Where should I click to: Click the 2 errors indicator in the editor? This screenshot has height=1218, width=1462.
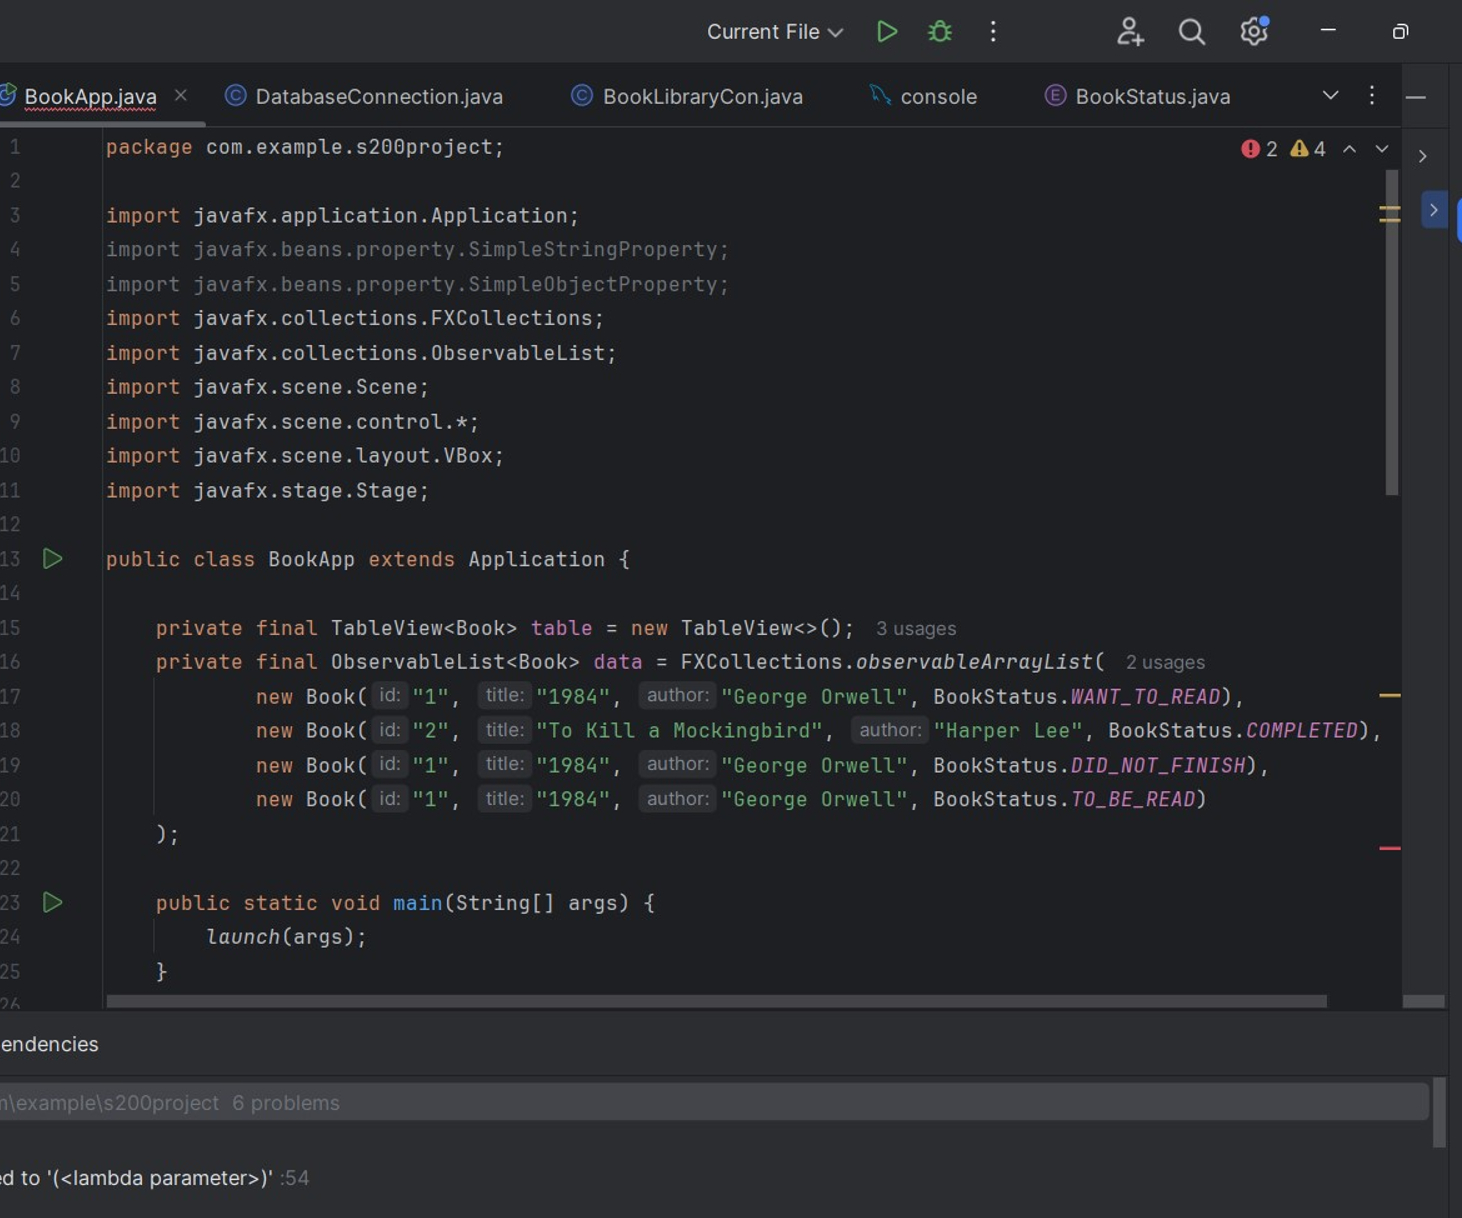point(1260,148)
